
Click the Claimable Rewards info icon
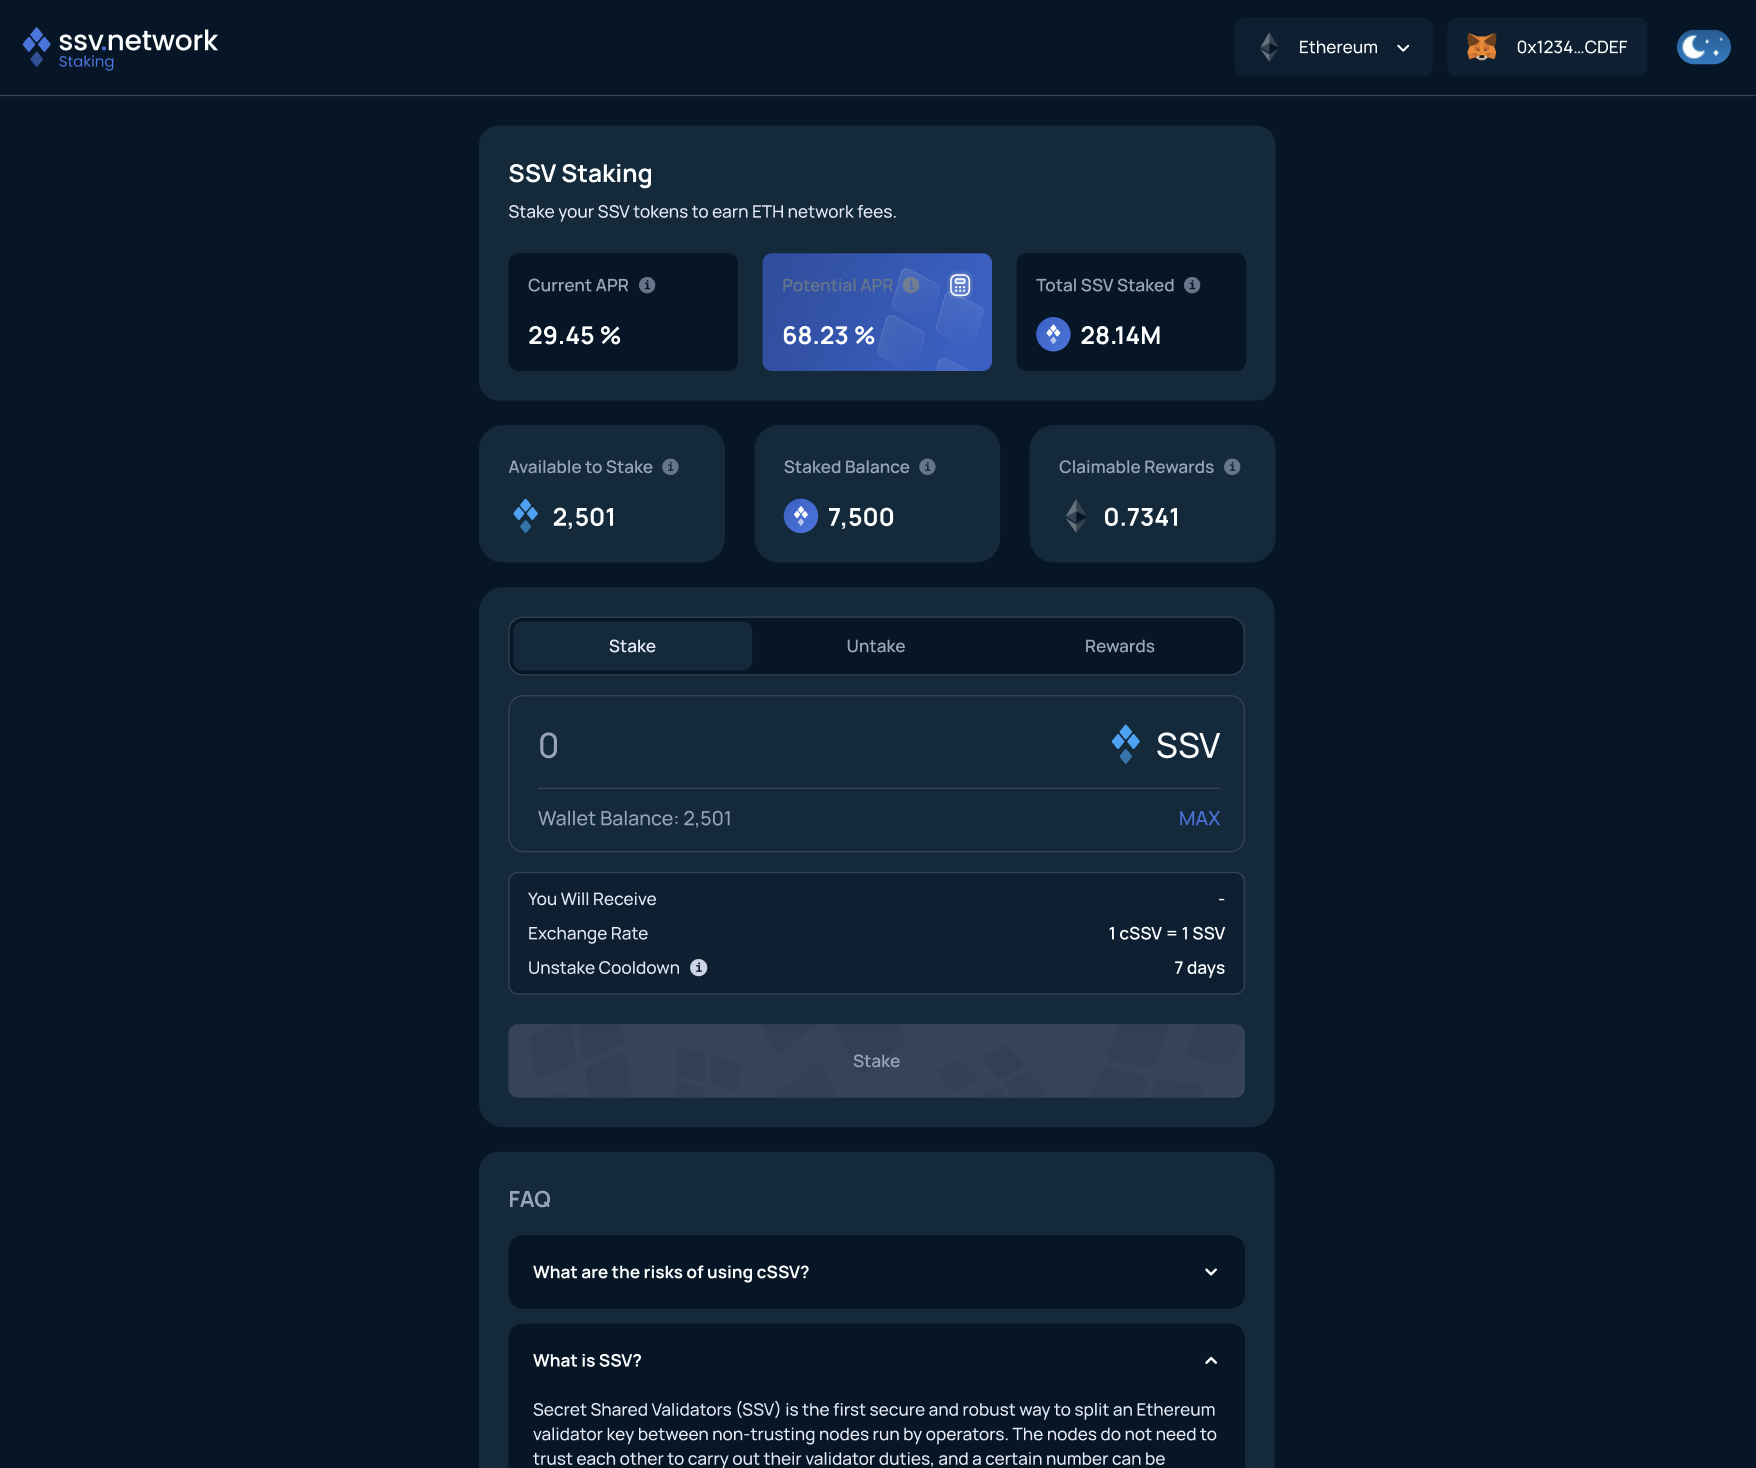(x=1232, y=467)
